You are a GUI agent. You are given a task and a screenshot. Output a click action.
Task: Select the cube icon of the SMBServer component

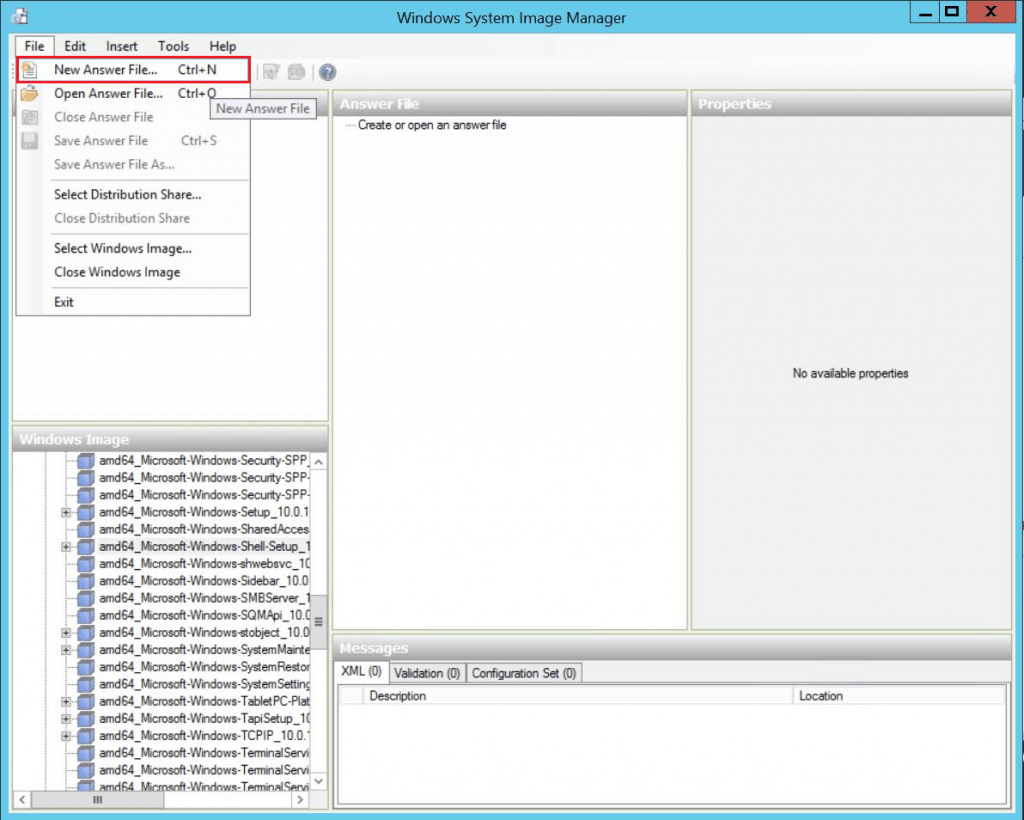click(x=86, y=598)
